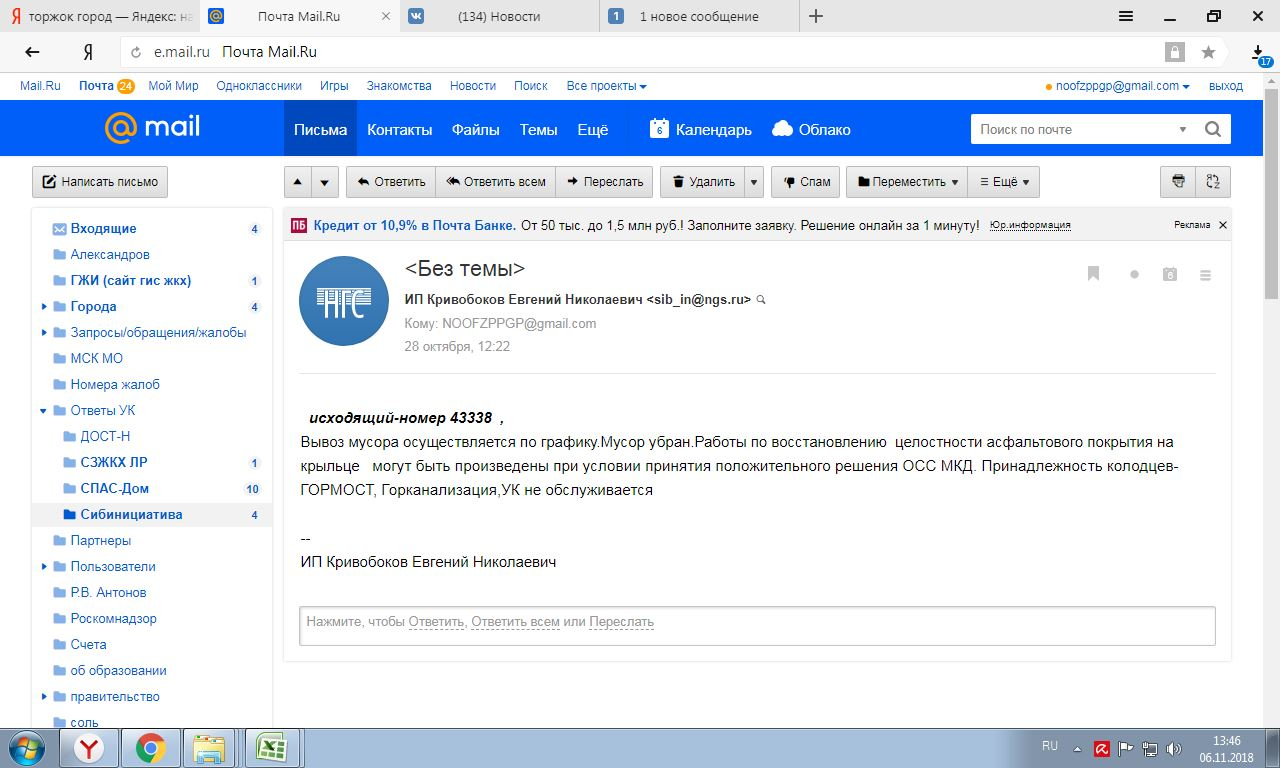Viewport: 1280px width, 768px height.
Task: Open the Ещё toolbar dropdown
Action: click(x=1004, y=182)
